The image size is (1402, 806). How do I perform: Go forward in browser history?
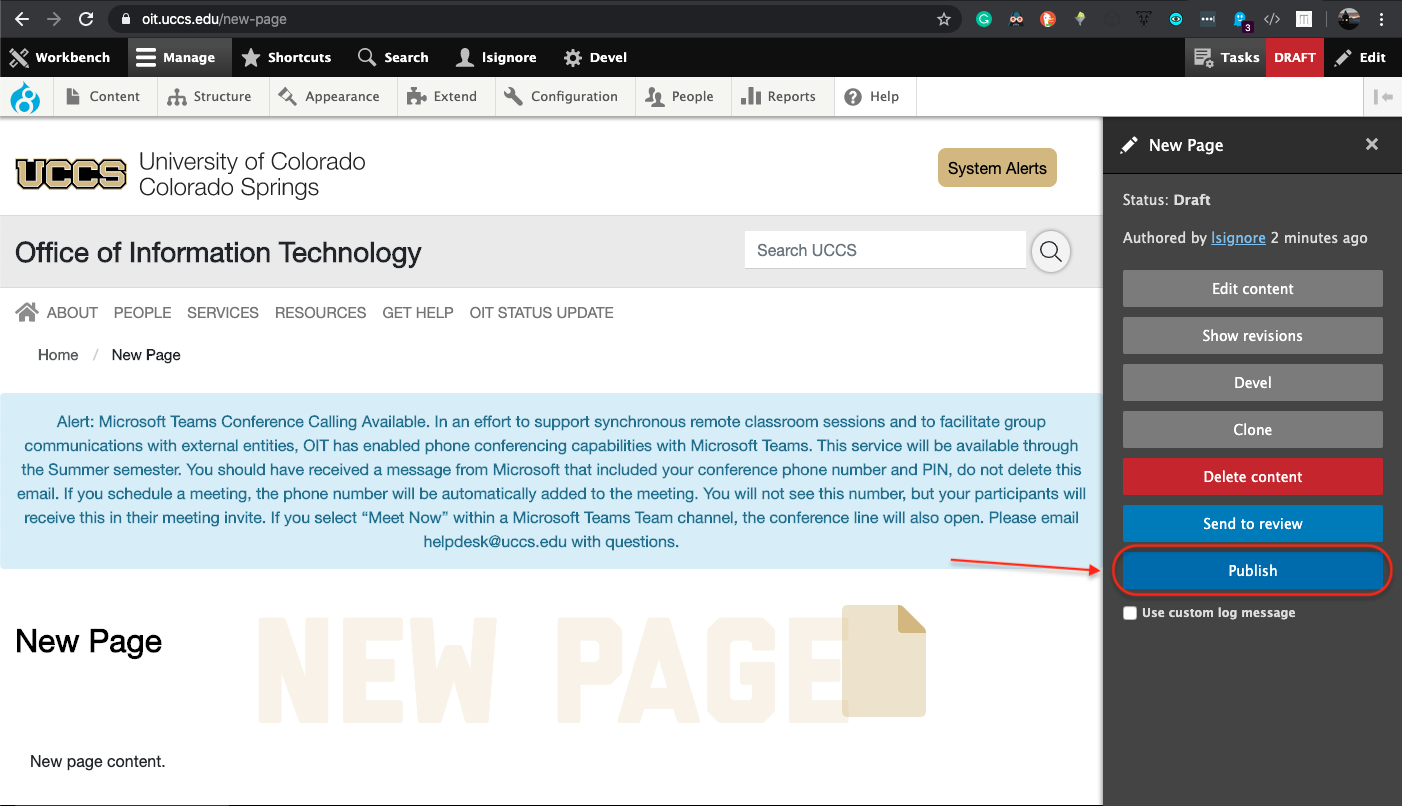click(x=54, y=19)
